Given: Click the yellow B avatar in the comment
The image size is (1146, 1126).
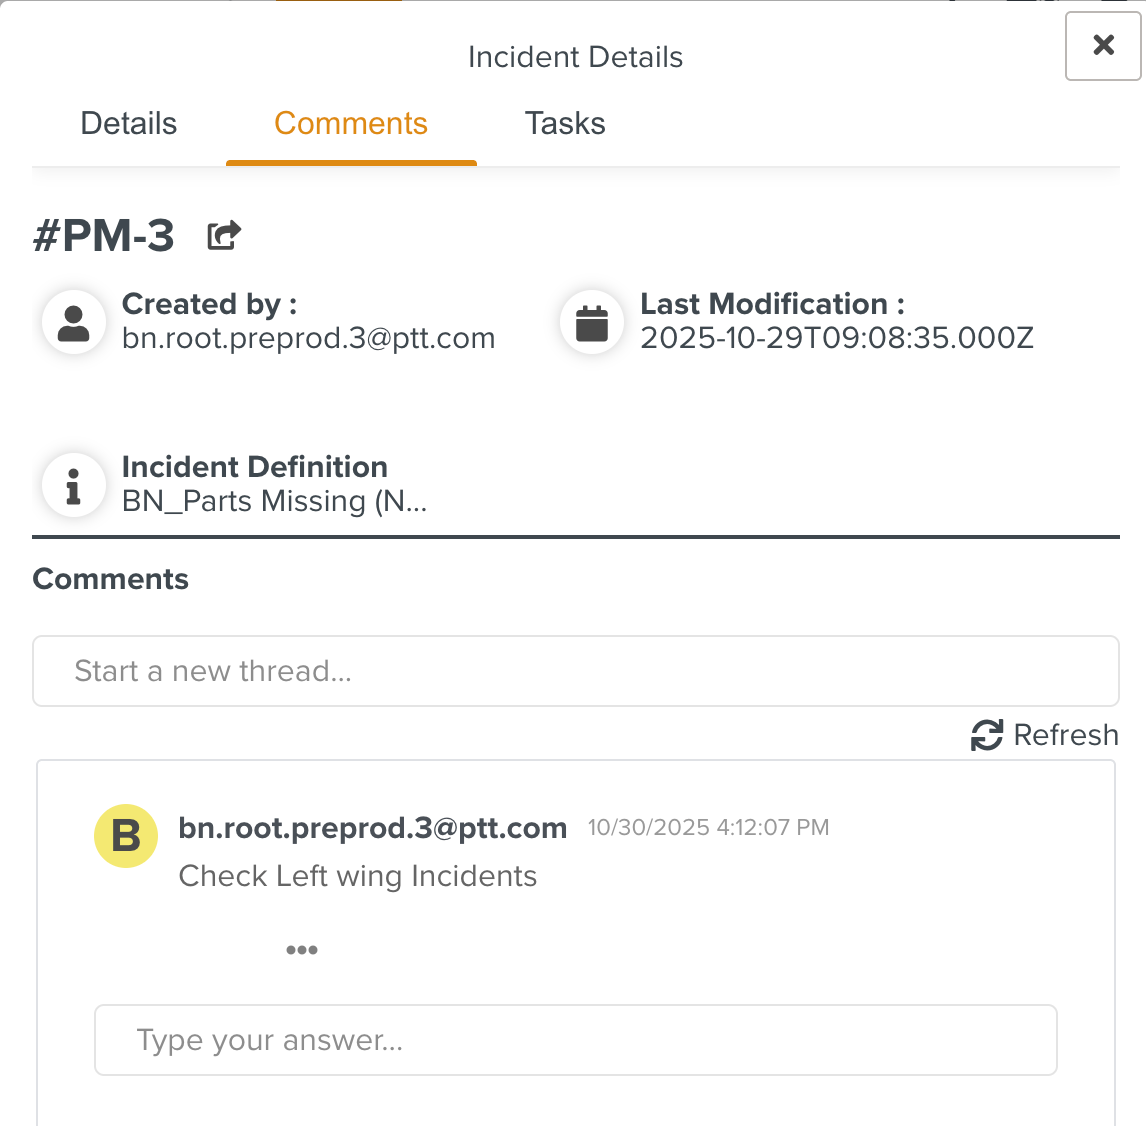Looking at the screenshot, I should [x=126, y=836].
